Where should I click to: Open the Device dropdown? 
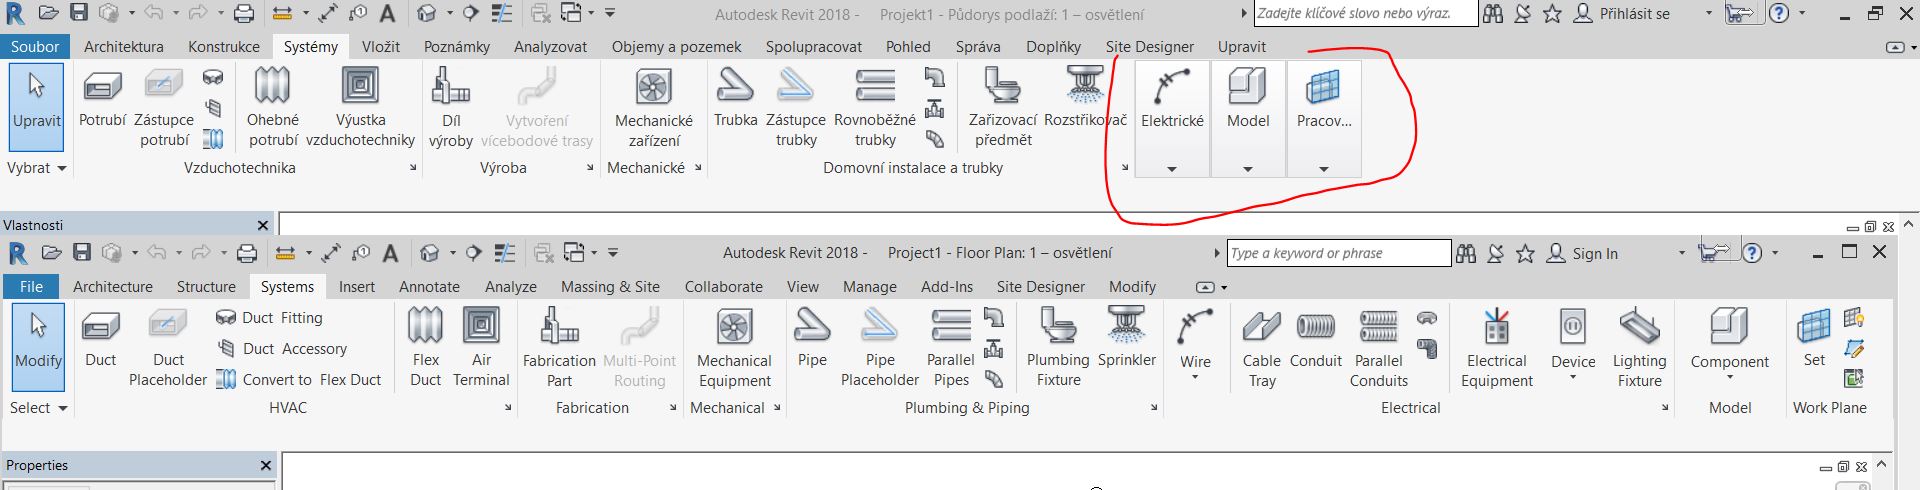(1573, 378)
